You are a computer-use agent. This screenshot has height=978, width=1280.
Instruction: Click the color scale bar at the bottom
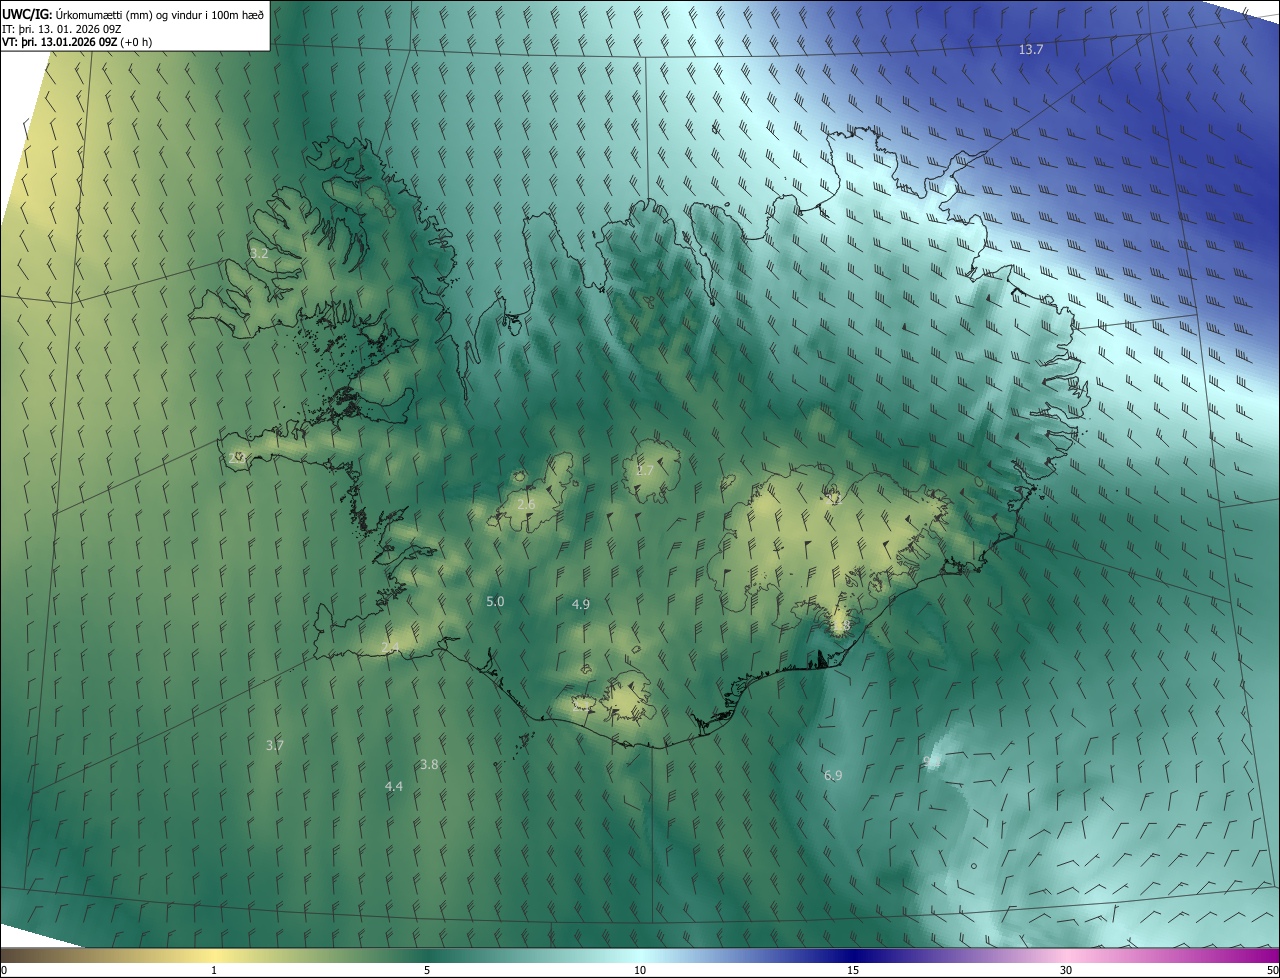coord(640,956)
